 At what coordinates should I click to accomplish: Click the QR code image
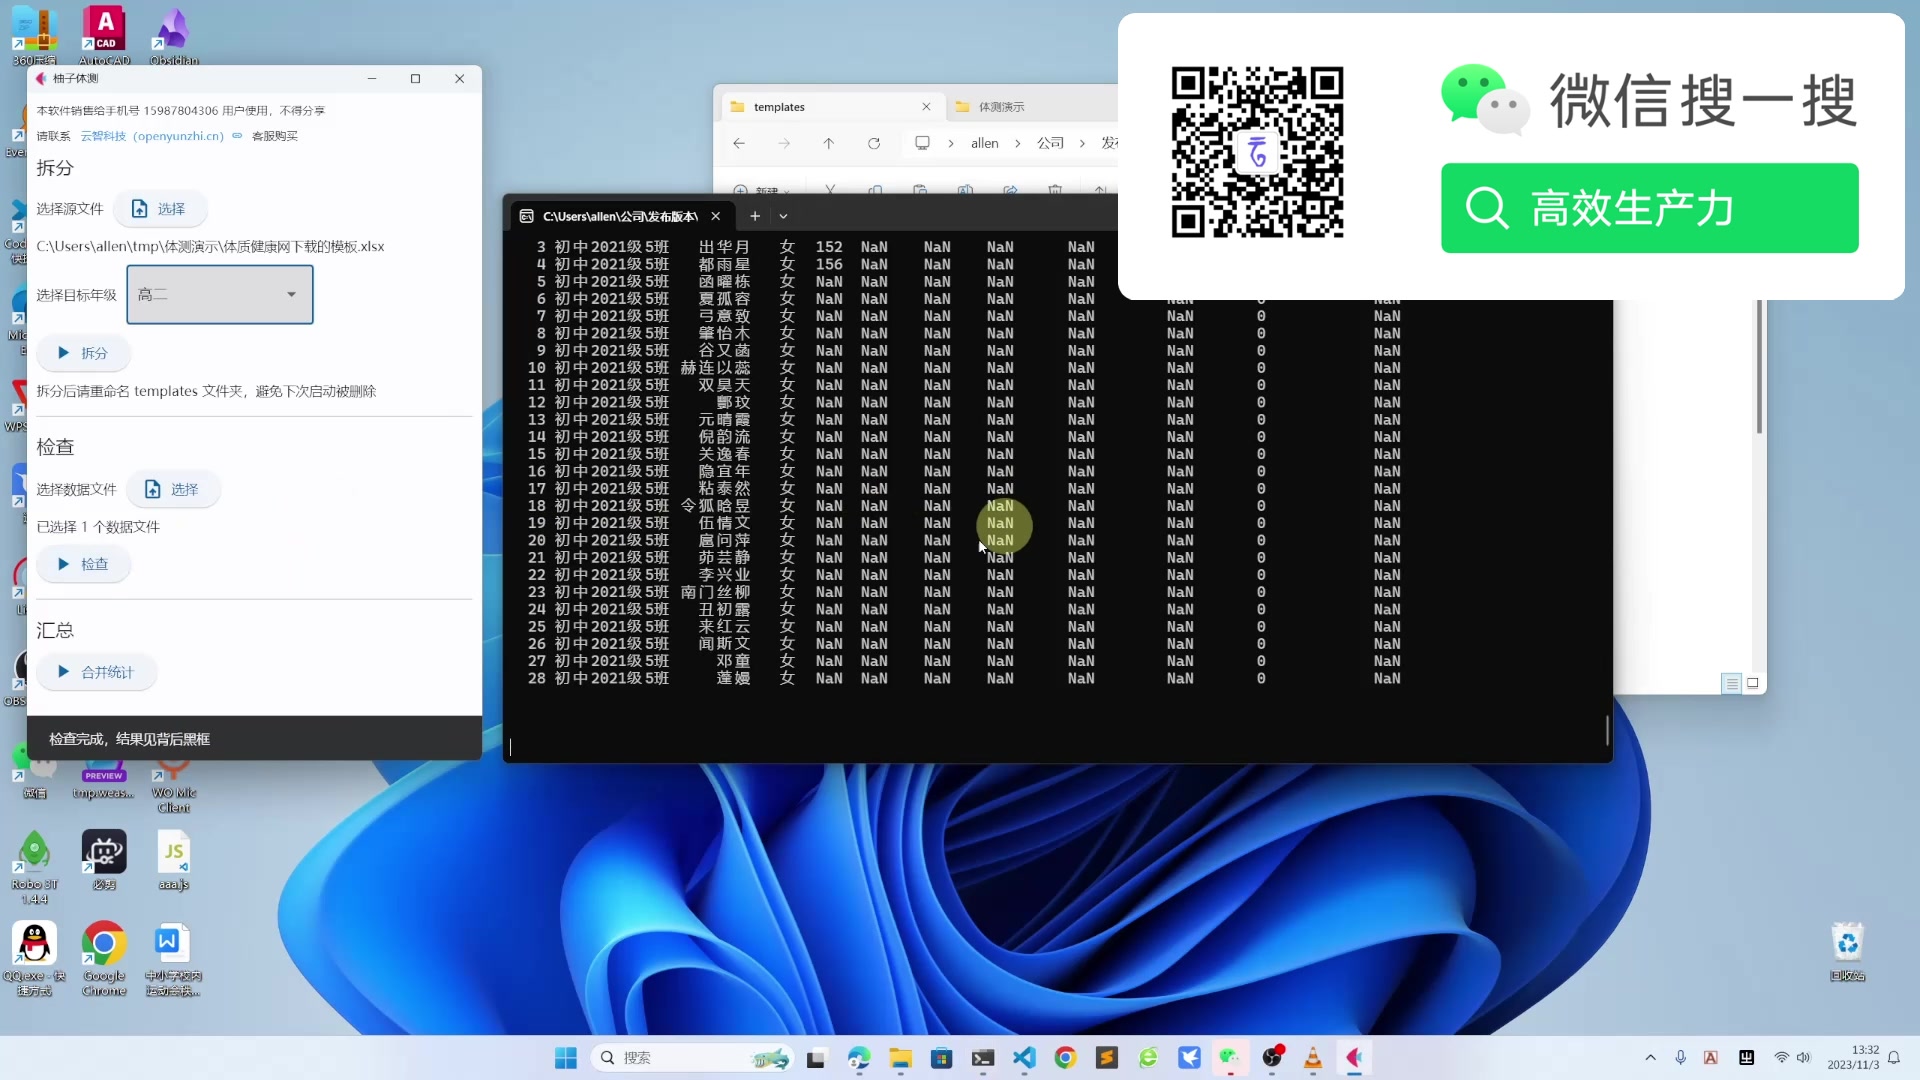tap(1257, 152)
